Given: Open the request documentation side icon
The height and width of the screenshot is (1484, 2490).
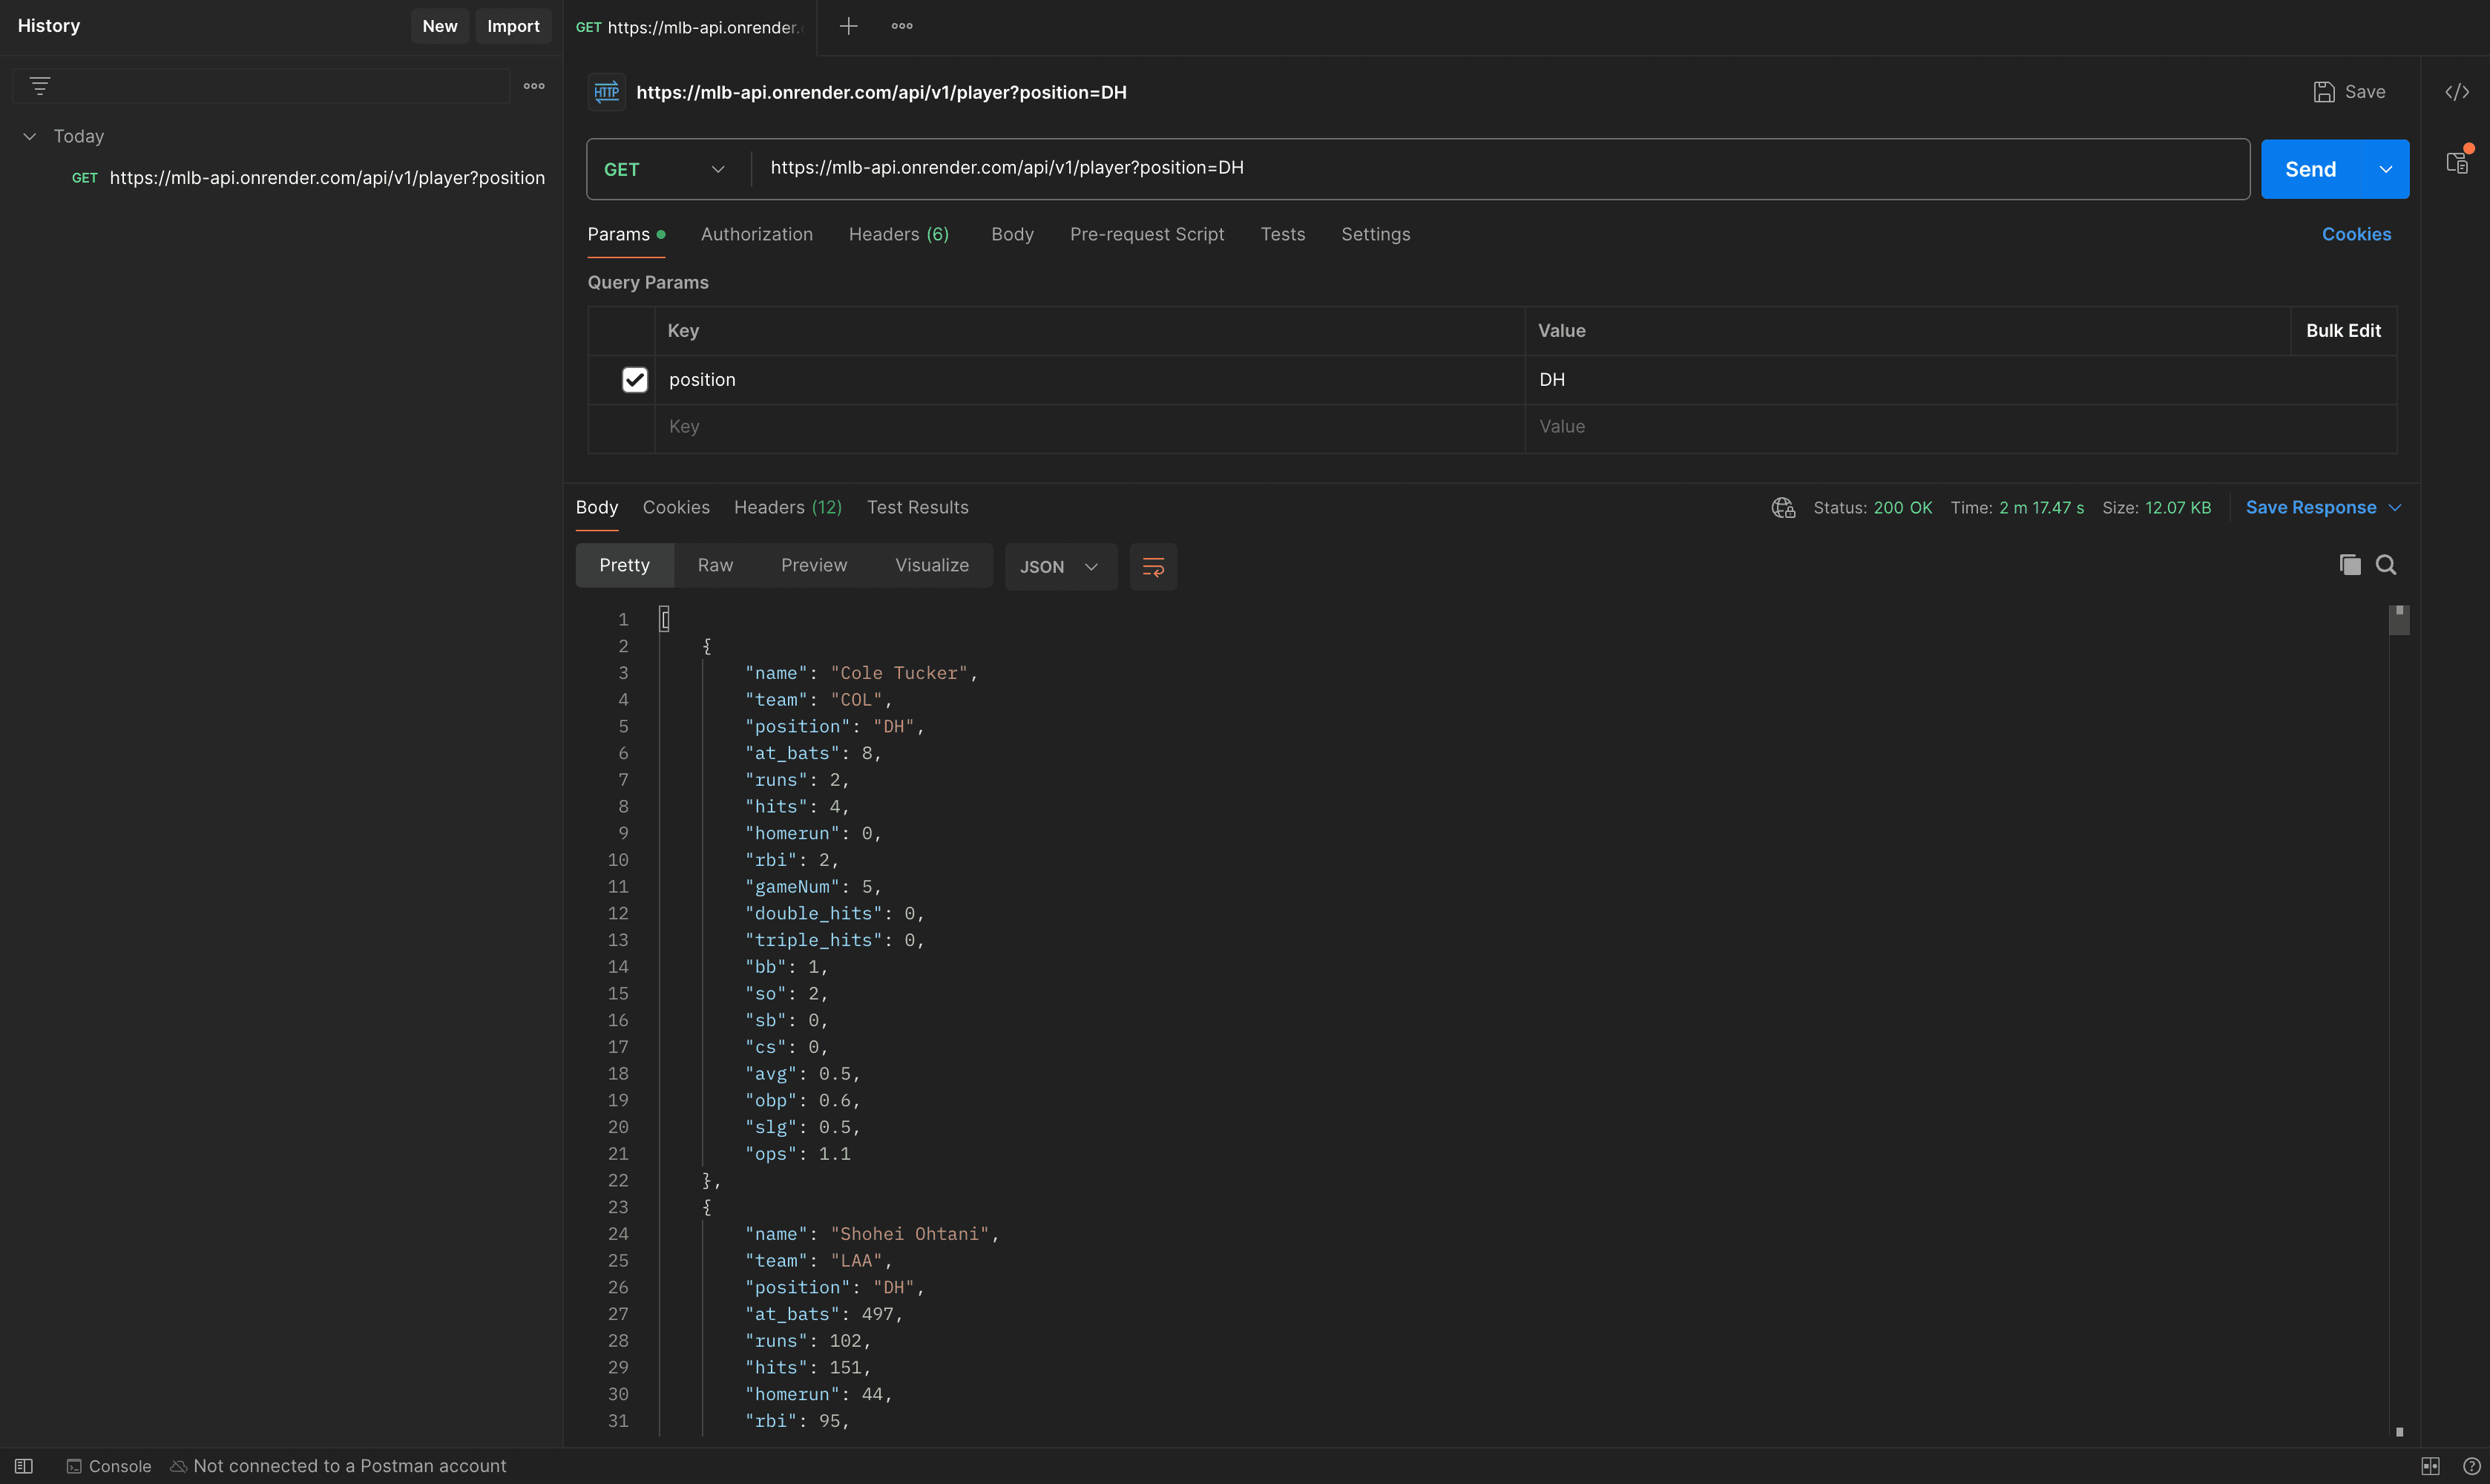Looking at the screenshot, I should click(x=2457, y=162).
